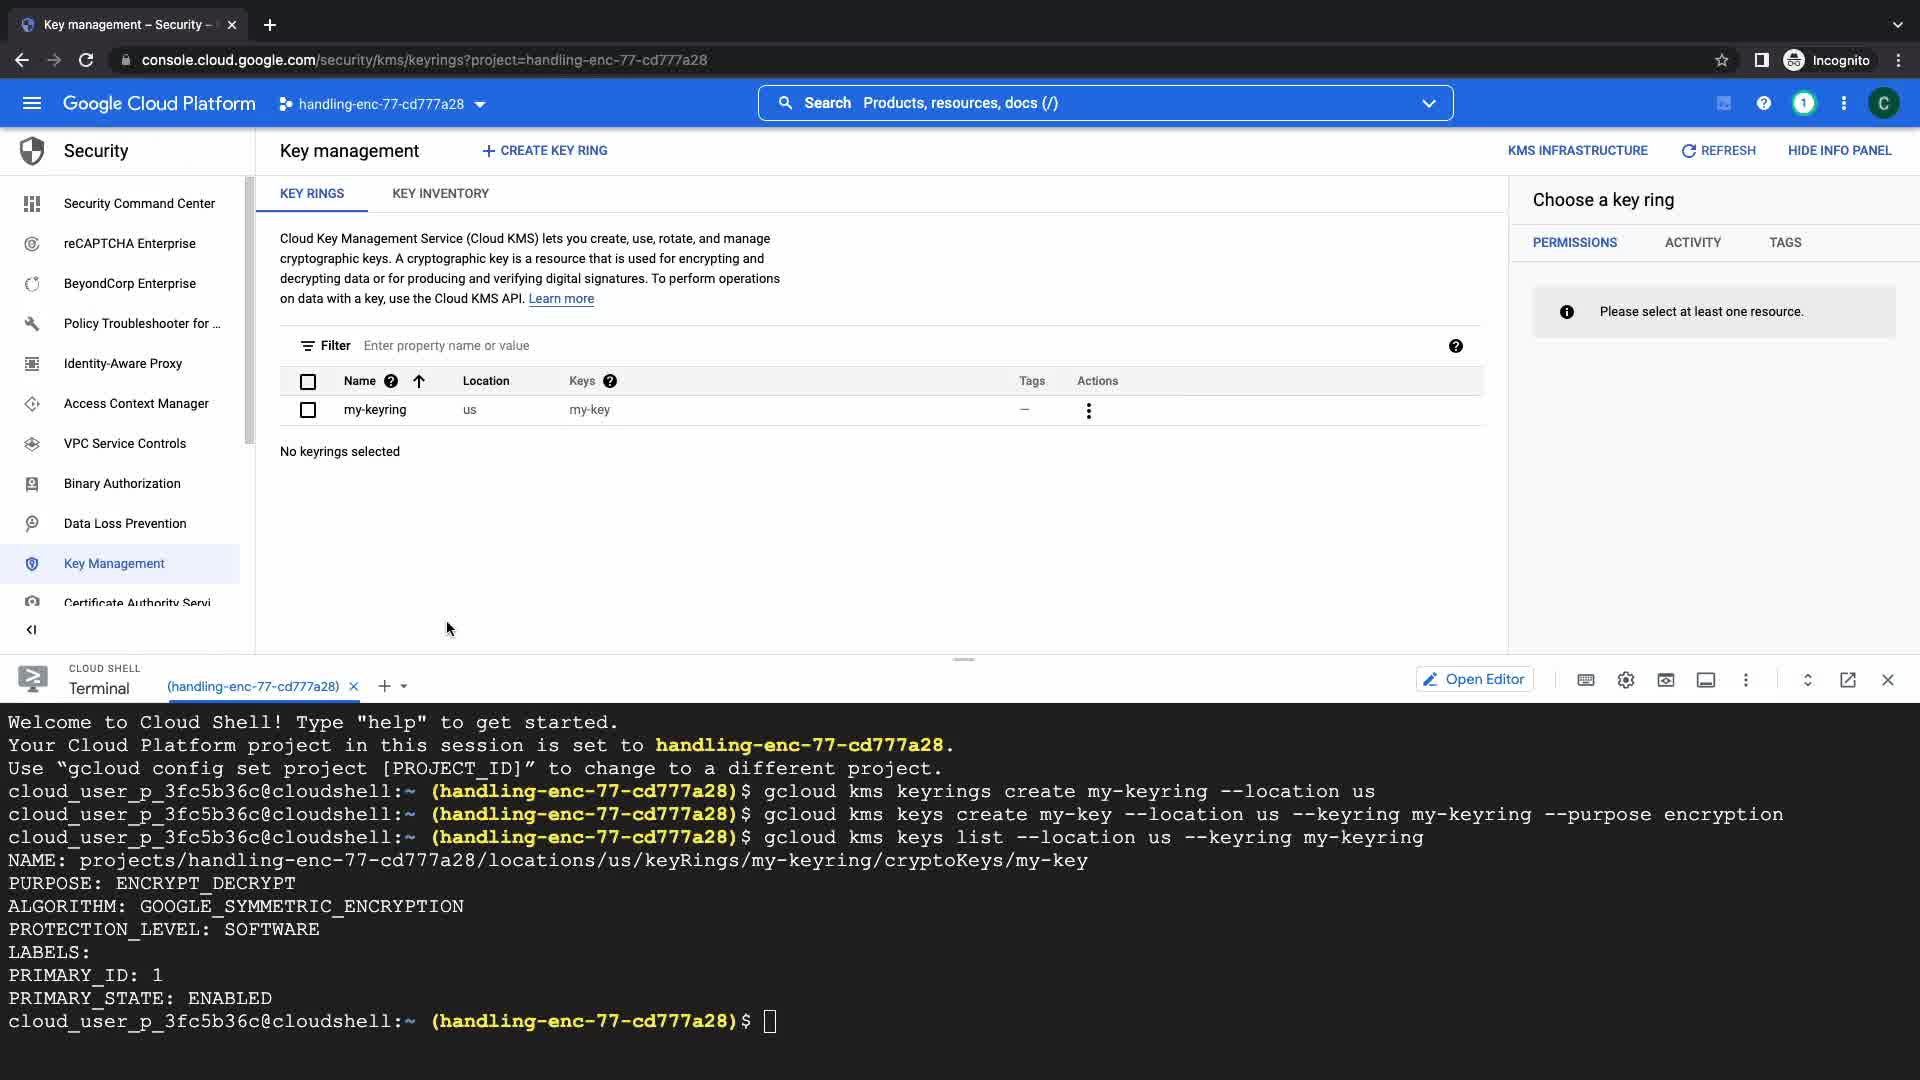Click the table filter help icon
The width and height of the screenshot is (1920, 1080).
1456,346
